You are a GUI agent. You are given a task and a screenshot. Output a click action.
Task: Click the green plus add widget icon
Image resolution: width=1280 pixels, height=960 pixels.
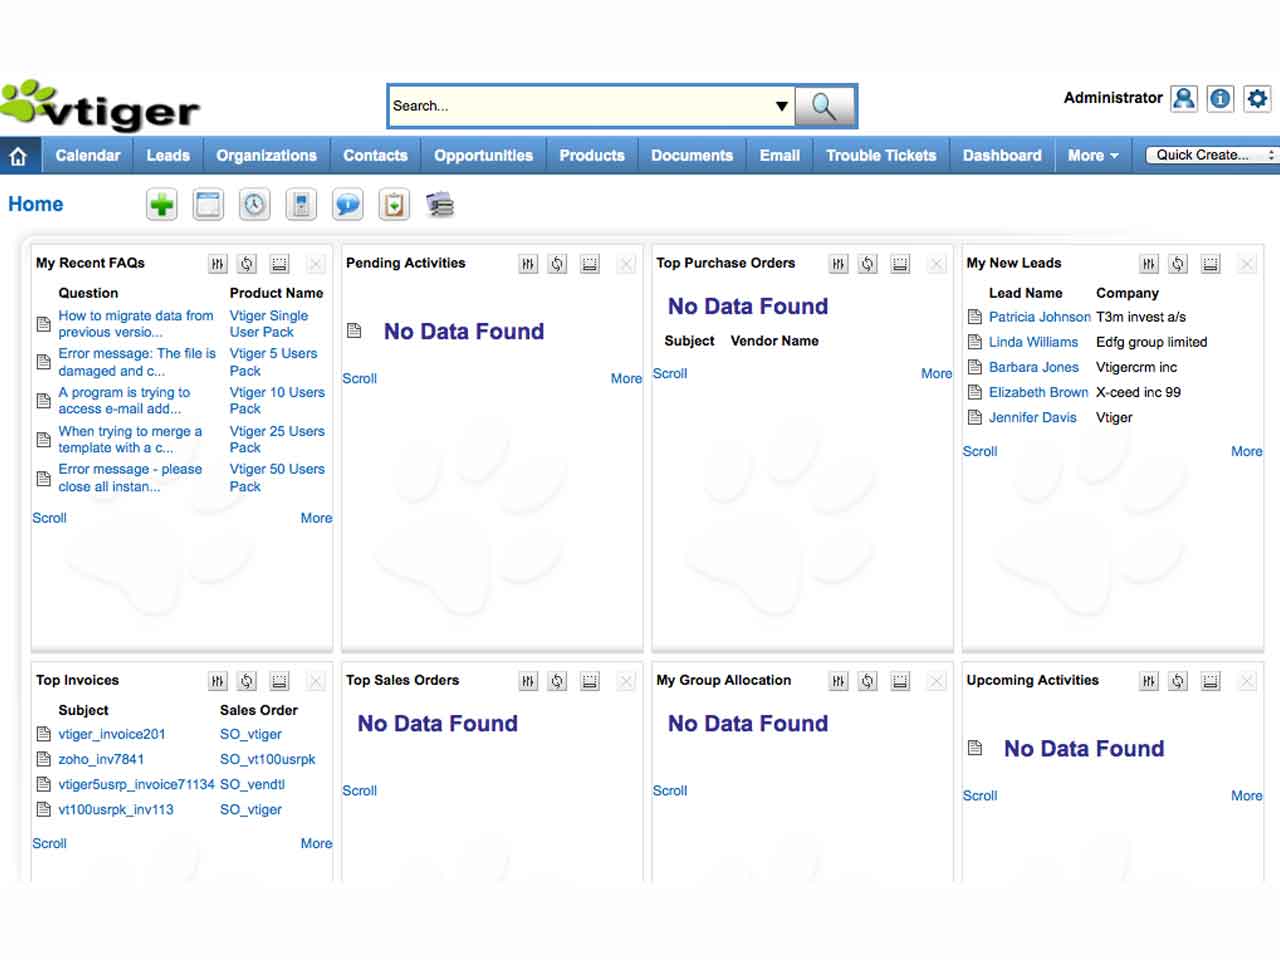pos(161,205)
